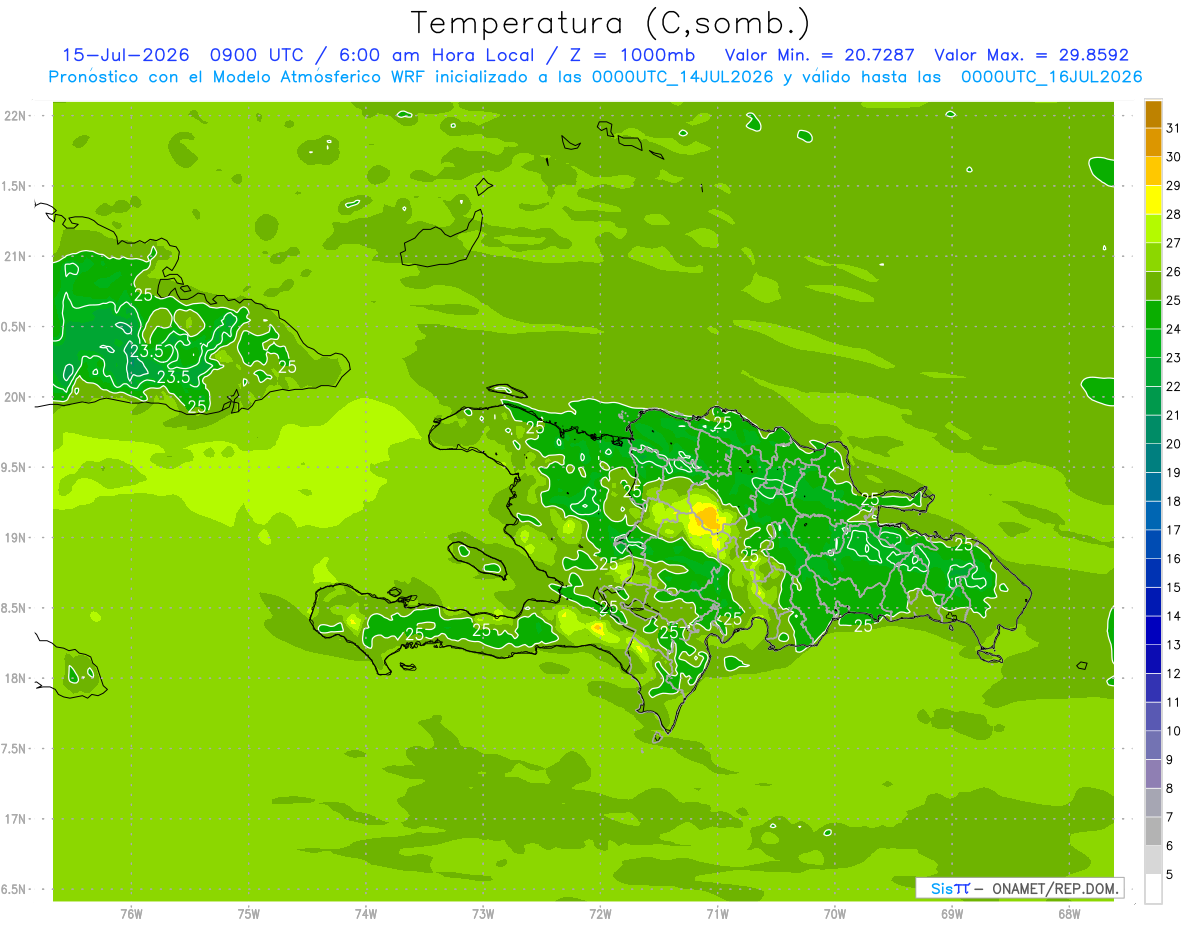Click color scale label '31'
Screen dimensions: 1200x927
point(1173,127)
